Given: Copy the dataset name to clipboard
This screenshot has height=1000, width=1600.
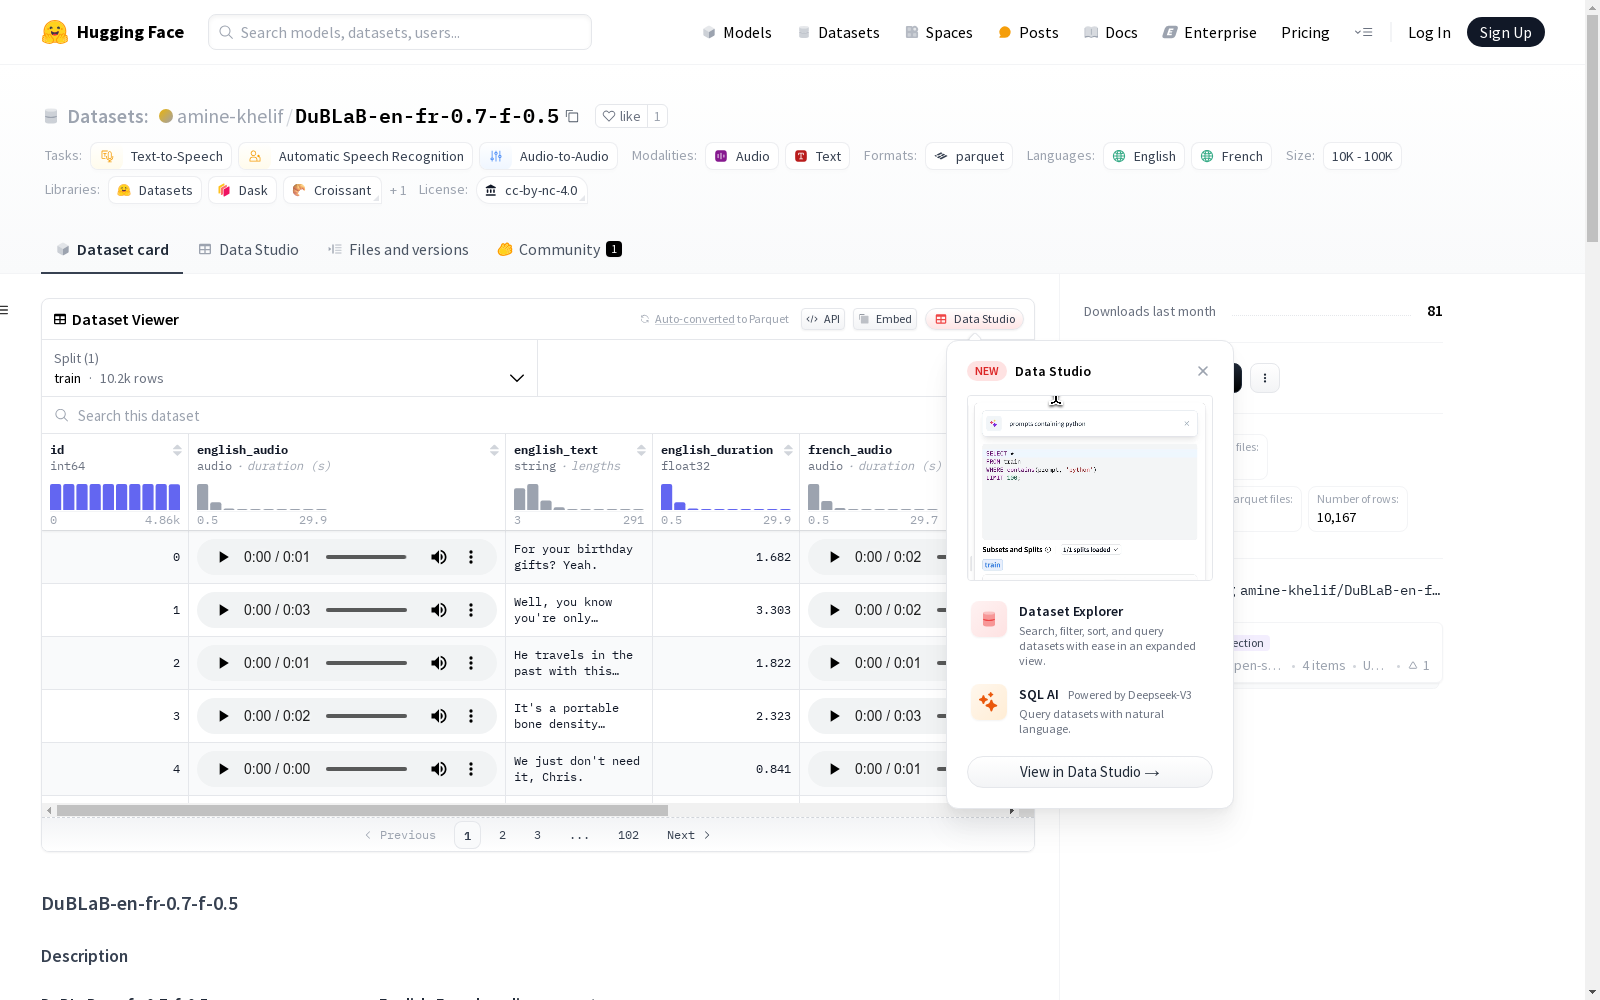Looking at the screenshot, I should pos(572,116).
